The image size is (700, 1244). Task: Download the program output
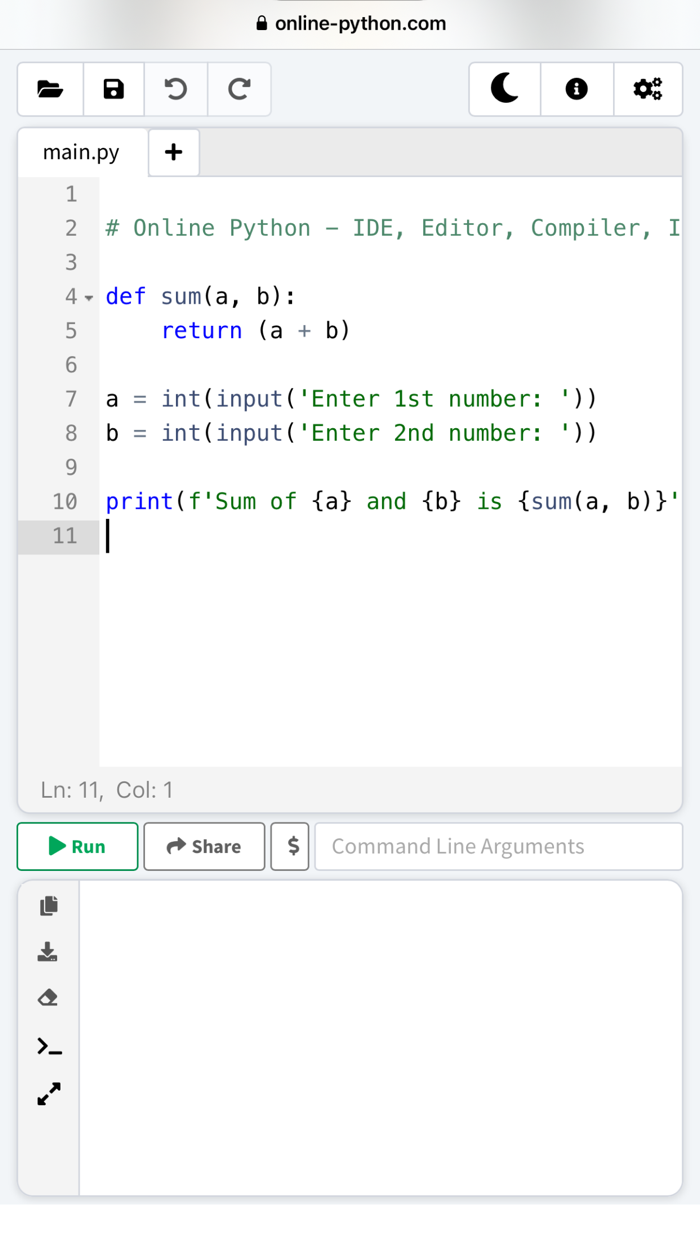47,950
